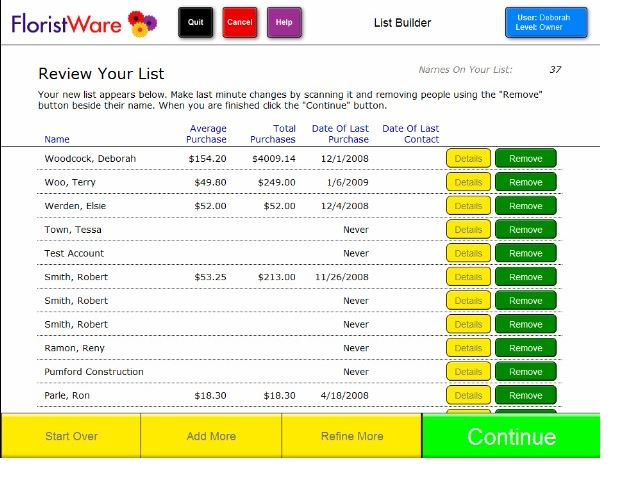Remove Woo, Terry from the list
The image size is (634, 481).
(526, 182)
